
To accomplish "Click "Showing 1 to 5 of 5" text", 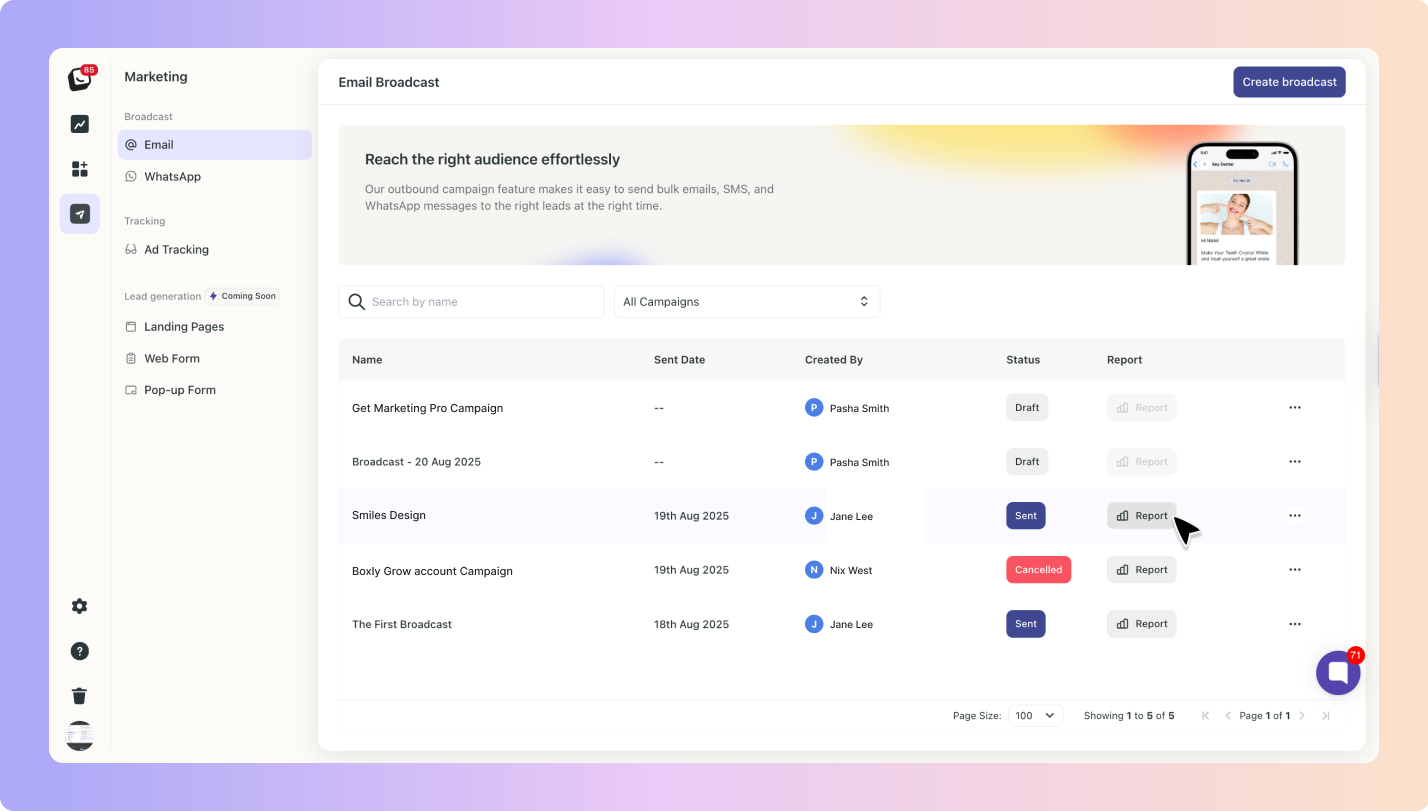I will click(1129, 716).
